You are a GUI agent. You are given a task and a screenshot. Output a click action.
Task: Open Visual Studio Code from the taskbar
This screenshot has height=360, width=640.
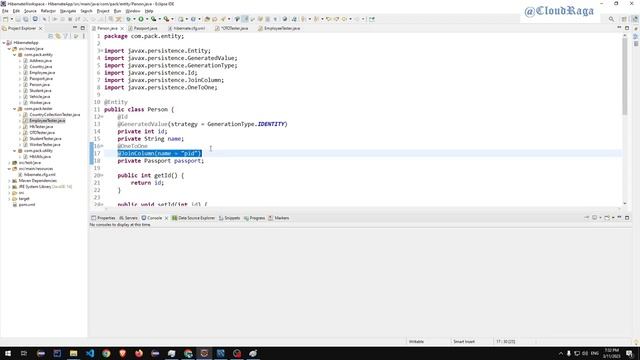[x=90, y=353]
